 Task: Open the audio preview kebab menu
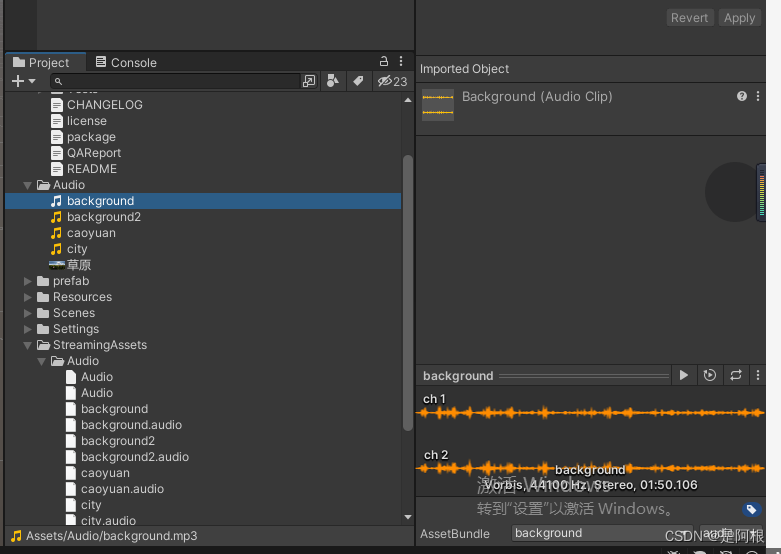click(758, 375)
